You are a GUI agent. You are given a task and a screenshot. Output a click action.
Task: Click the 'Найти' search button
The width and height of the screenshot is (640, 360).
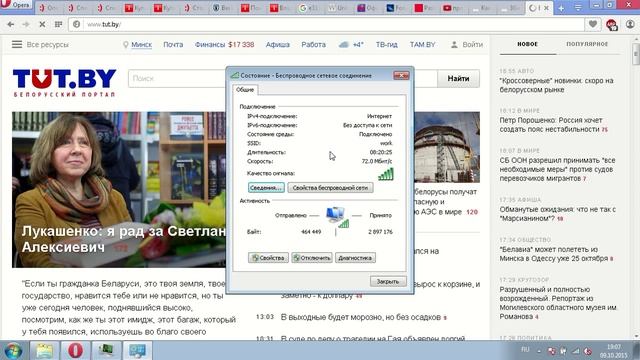[x=458, y=78]
